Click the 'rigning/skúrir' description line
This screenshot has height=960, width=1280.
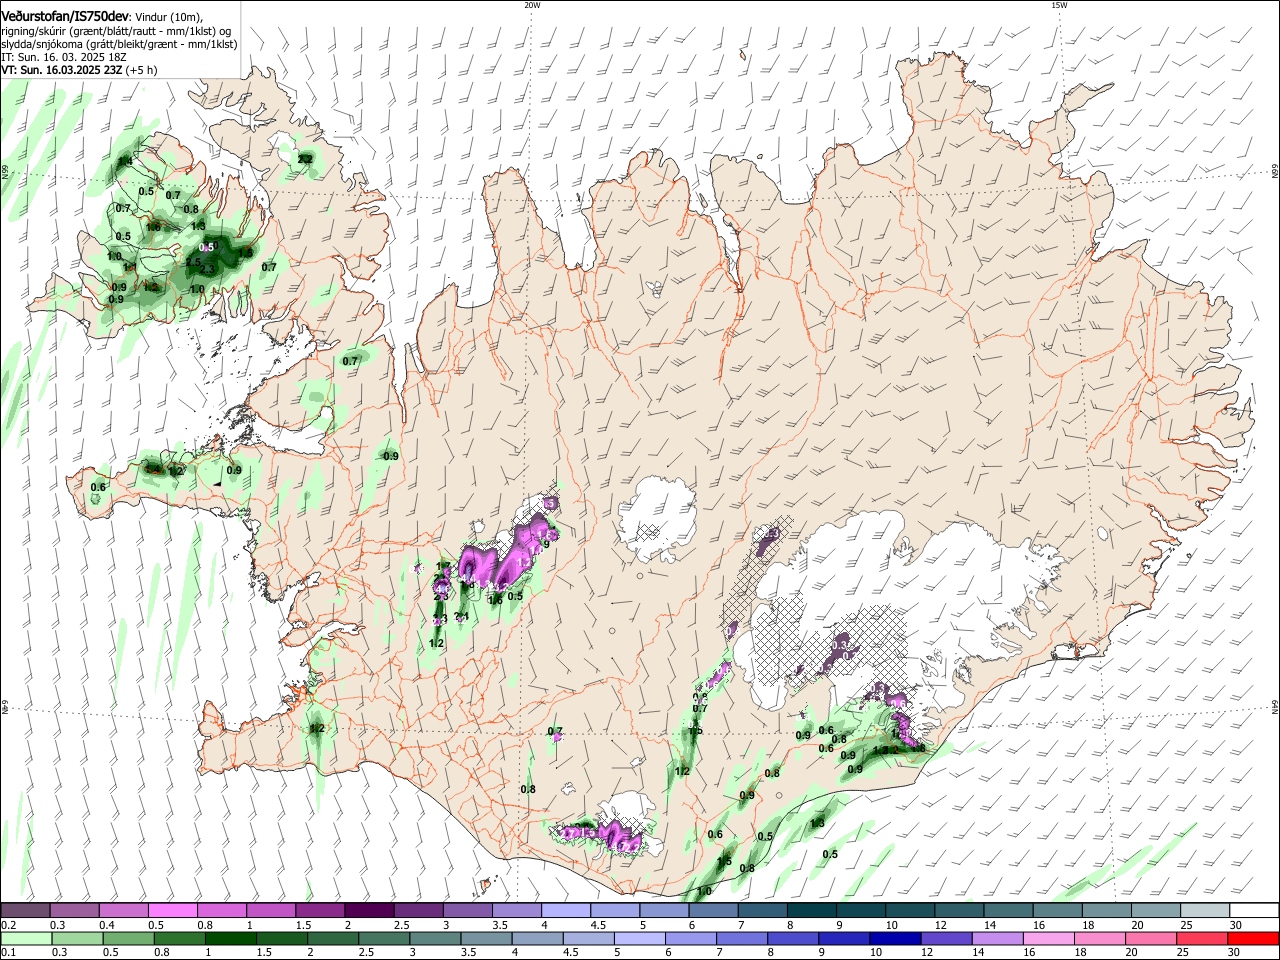point(118,31)
